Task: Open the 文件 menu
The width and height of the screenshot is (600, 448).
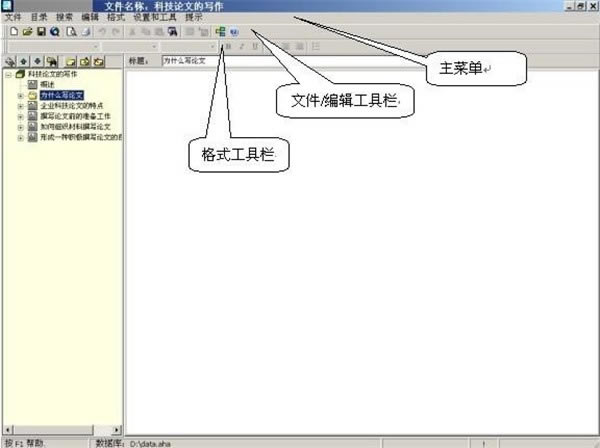Action: [13, 17]
